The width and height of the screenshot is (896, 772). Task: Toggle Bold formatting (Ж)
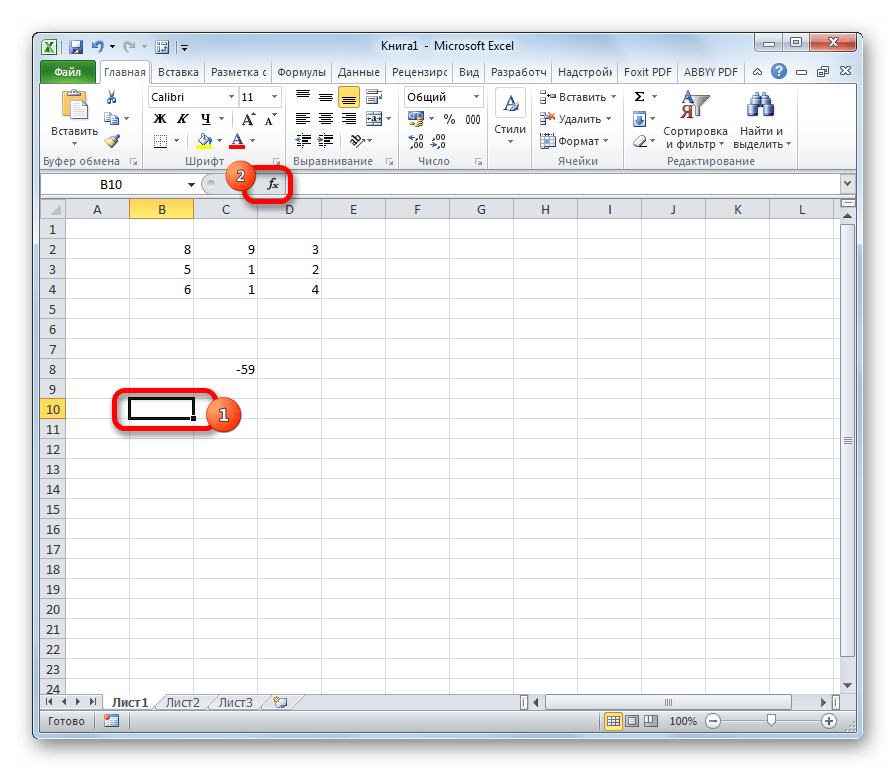tap(160, 119)
